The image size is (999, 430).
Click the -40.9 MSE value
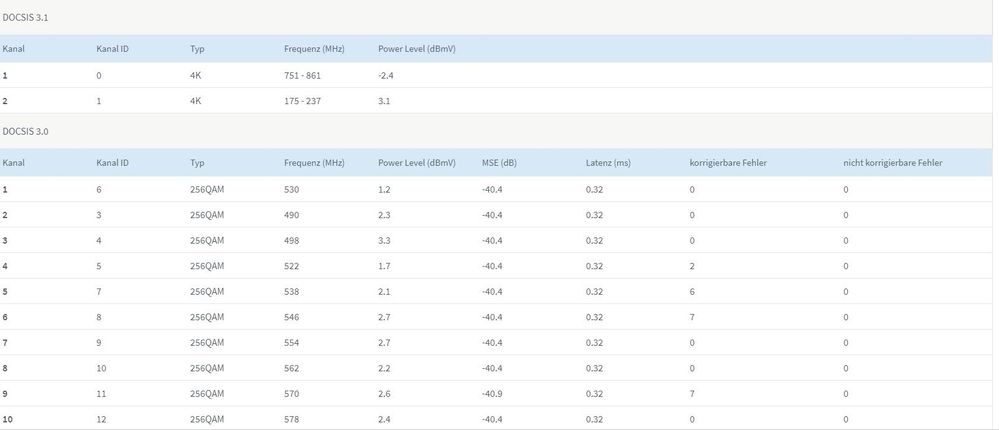click(492, 394)
